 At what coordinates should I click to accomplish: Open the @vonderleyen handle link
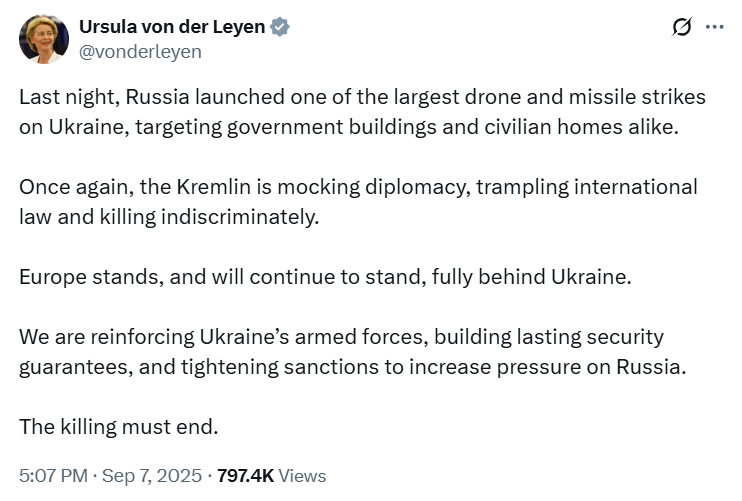pyautogui.click(x=140, y=52)
